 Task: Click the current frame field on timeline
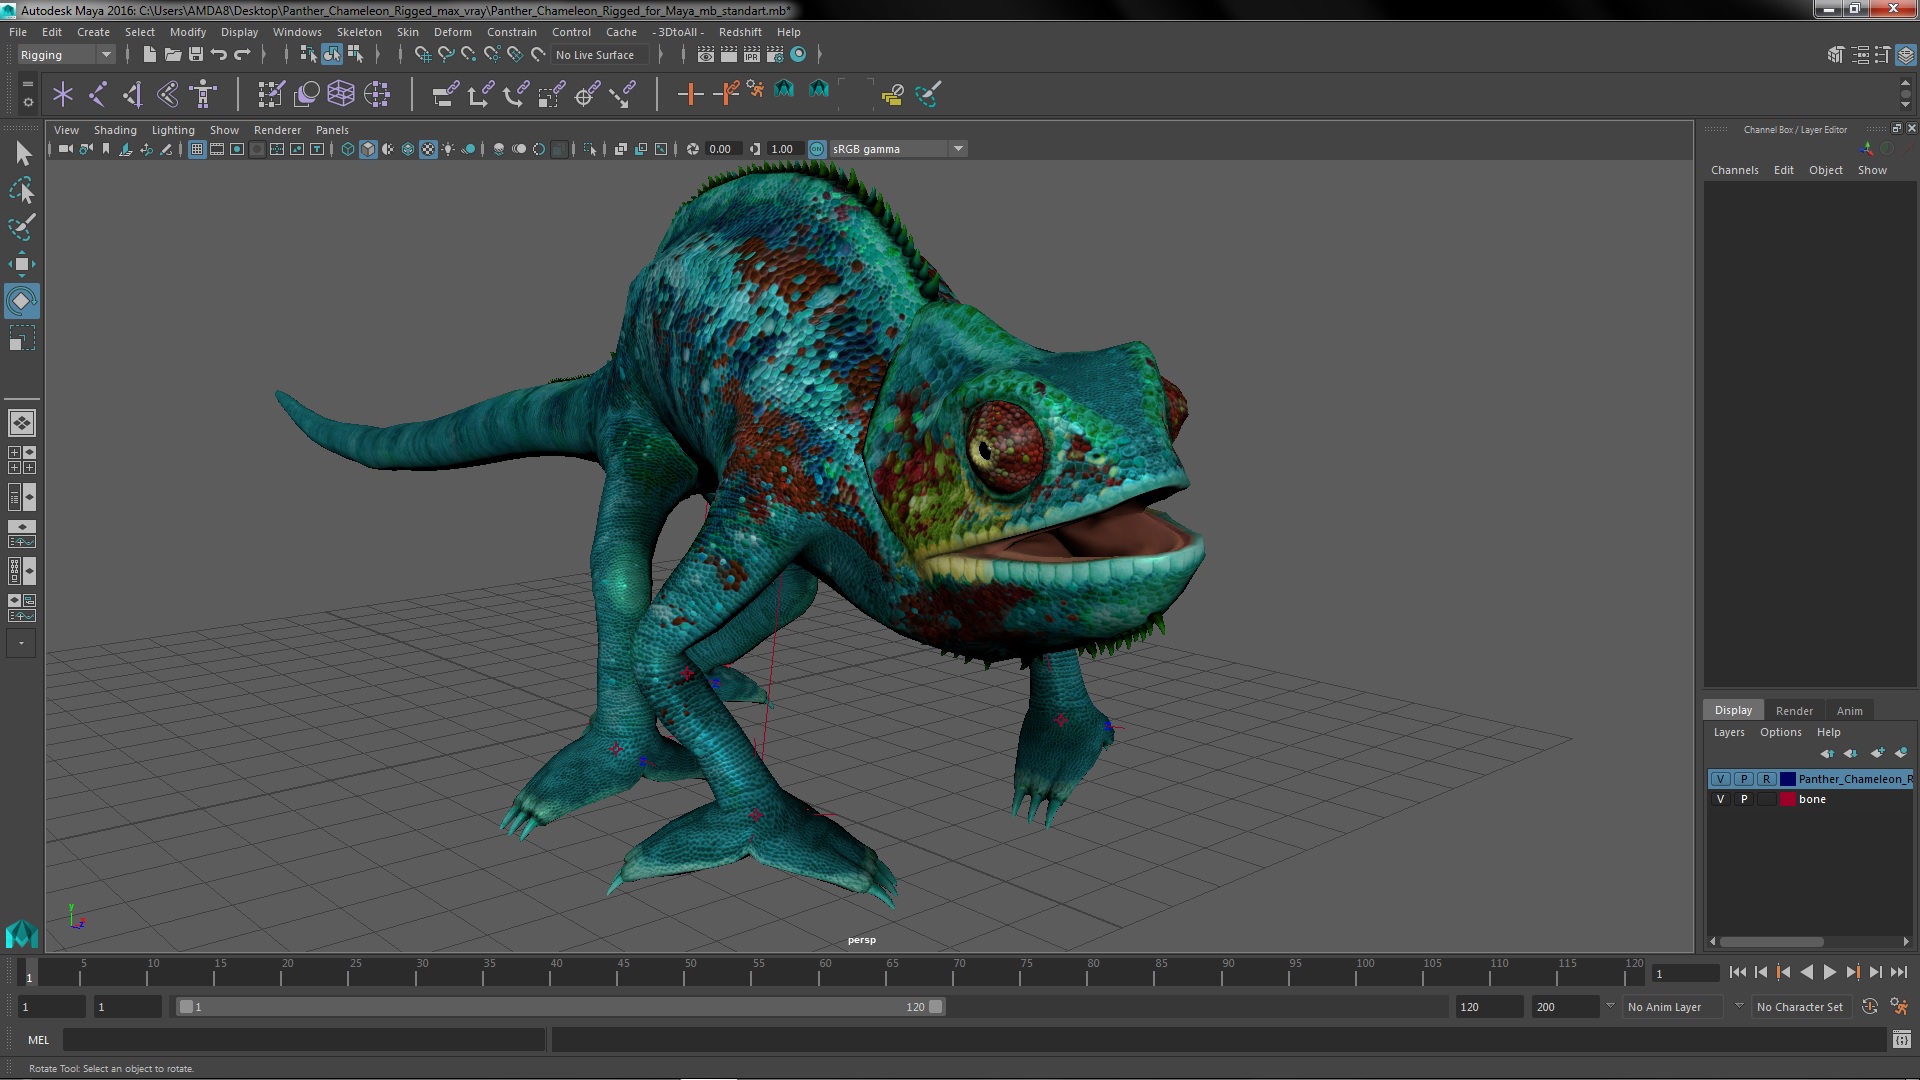point(1685,973)
